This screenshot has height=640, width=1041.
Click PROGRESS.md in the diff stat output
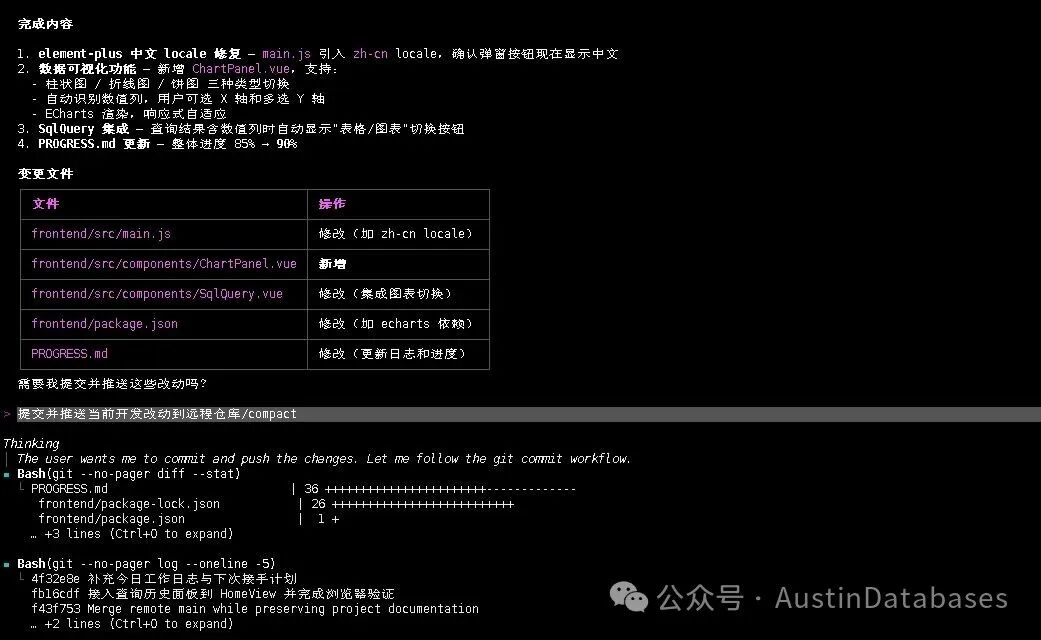[69, 489]
